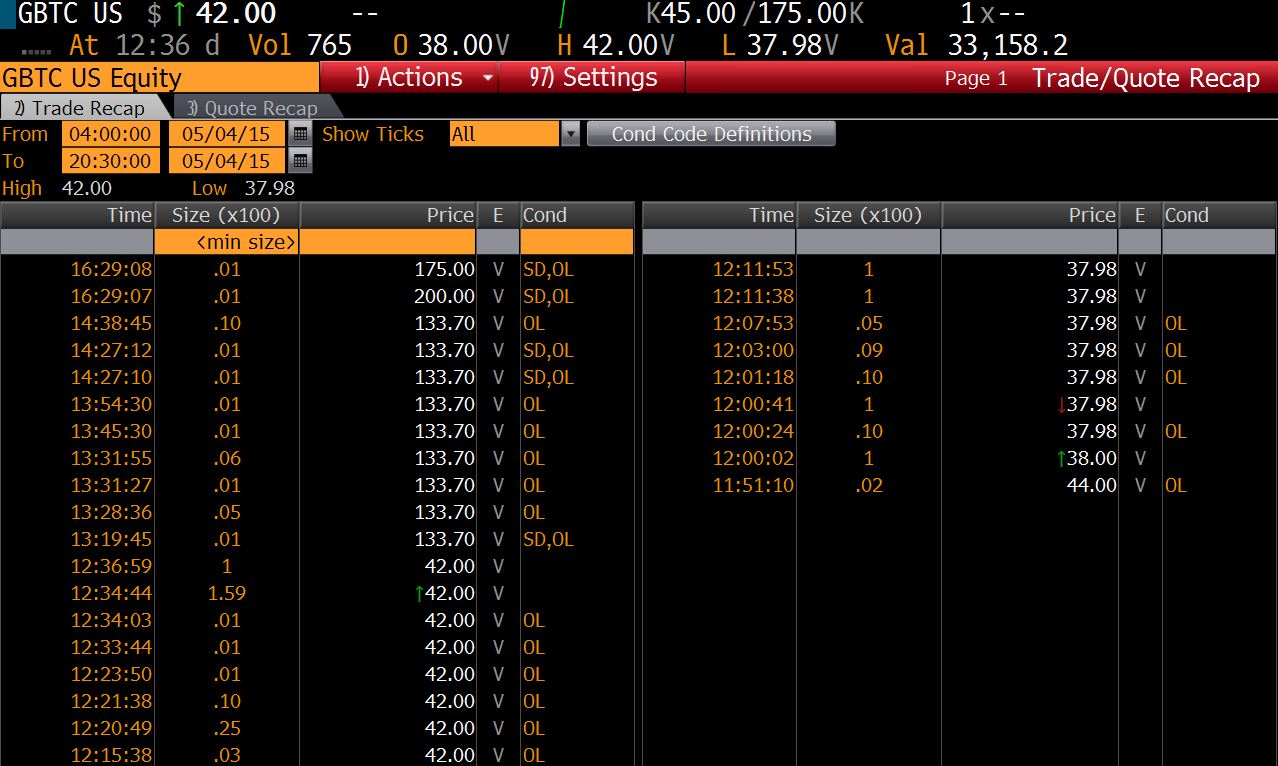Switch to the Trade Recap tab
1278x766 pixels.
pos(82,108)
